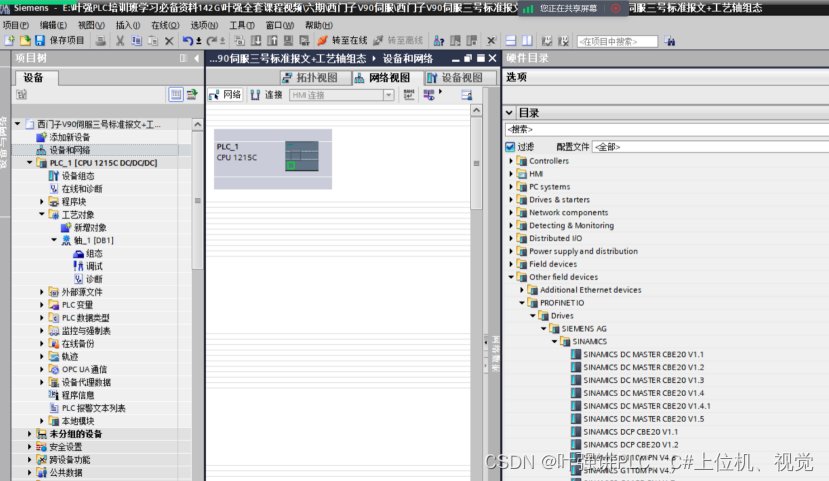
Task: Click the catalog 搜索 search field
Action: pyautogui.click(x=667, y=129)
